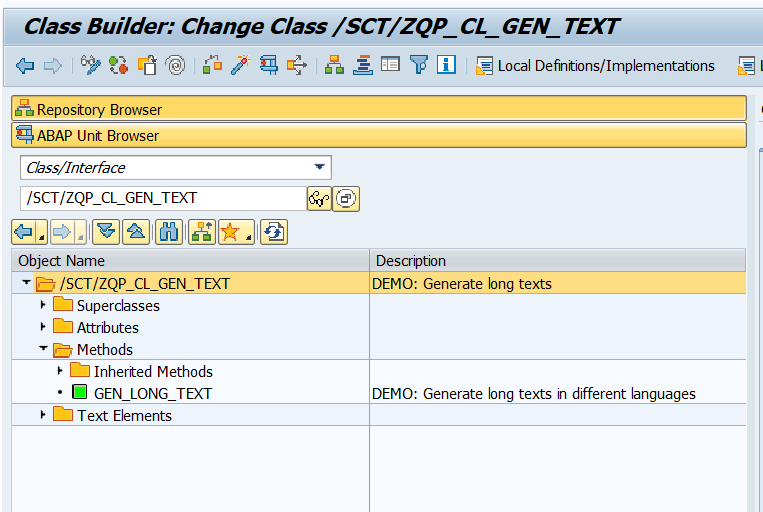763x512 pixels.
Task: Click the Display/Change pencil-glasses toolbar icon
Action: click(x=92, y=66)
